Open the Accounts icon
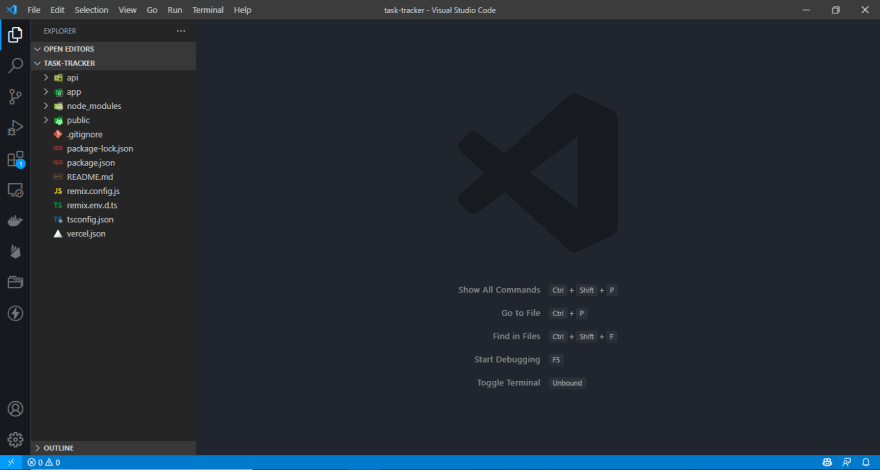 pos(15,409)
